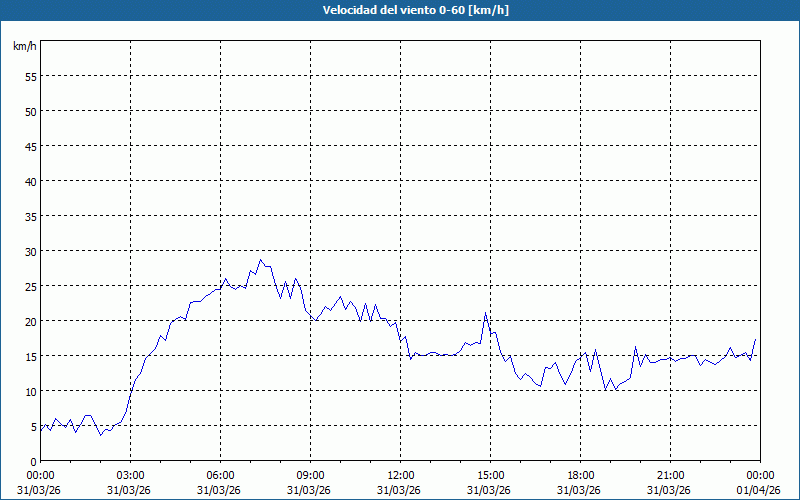This screenshot has width=800, height=500.
Task: Click the 09:00 time label
Action: 310,475
